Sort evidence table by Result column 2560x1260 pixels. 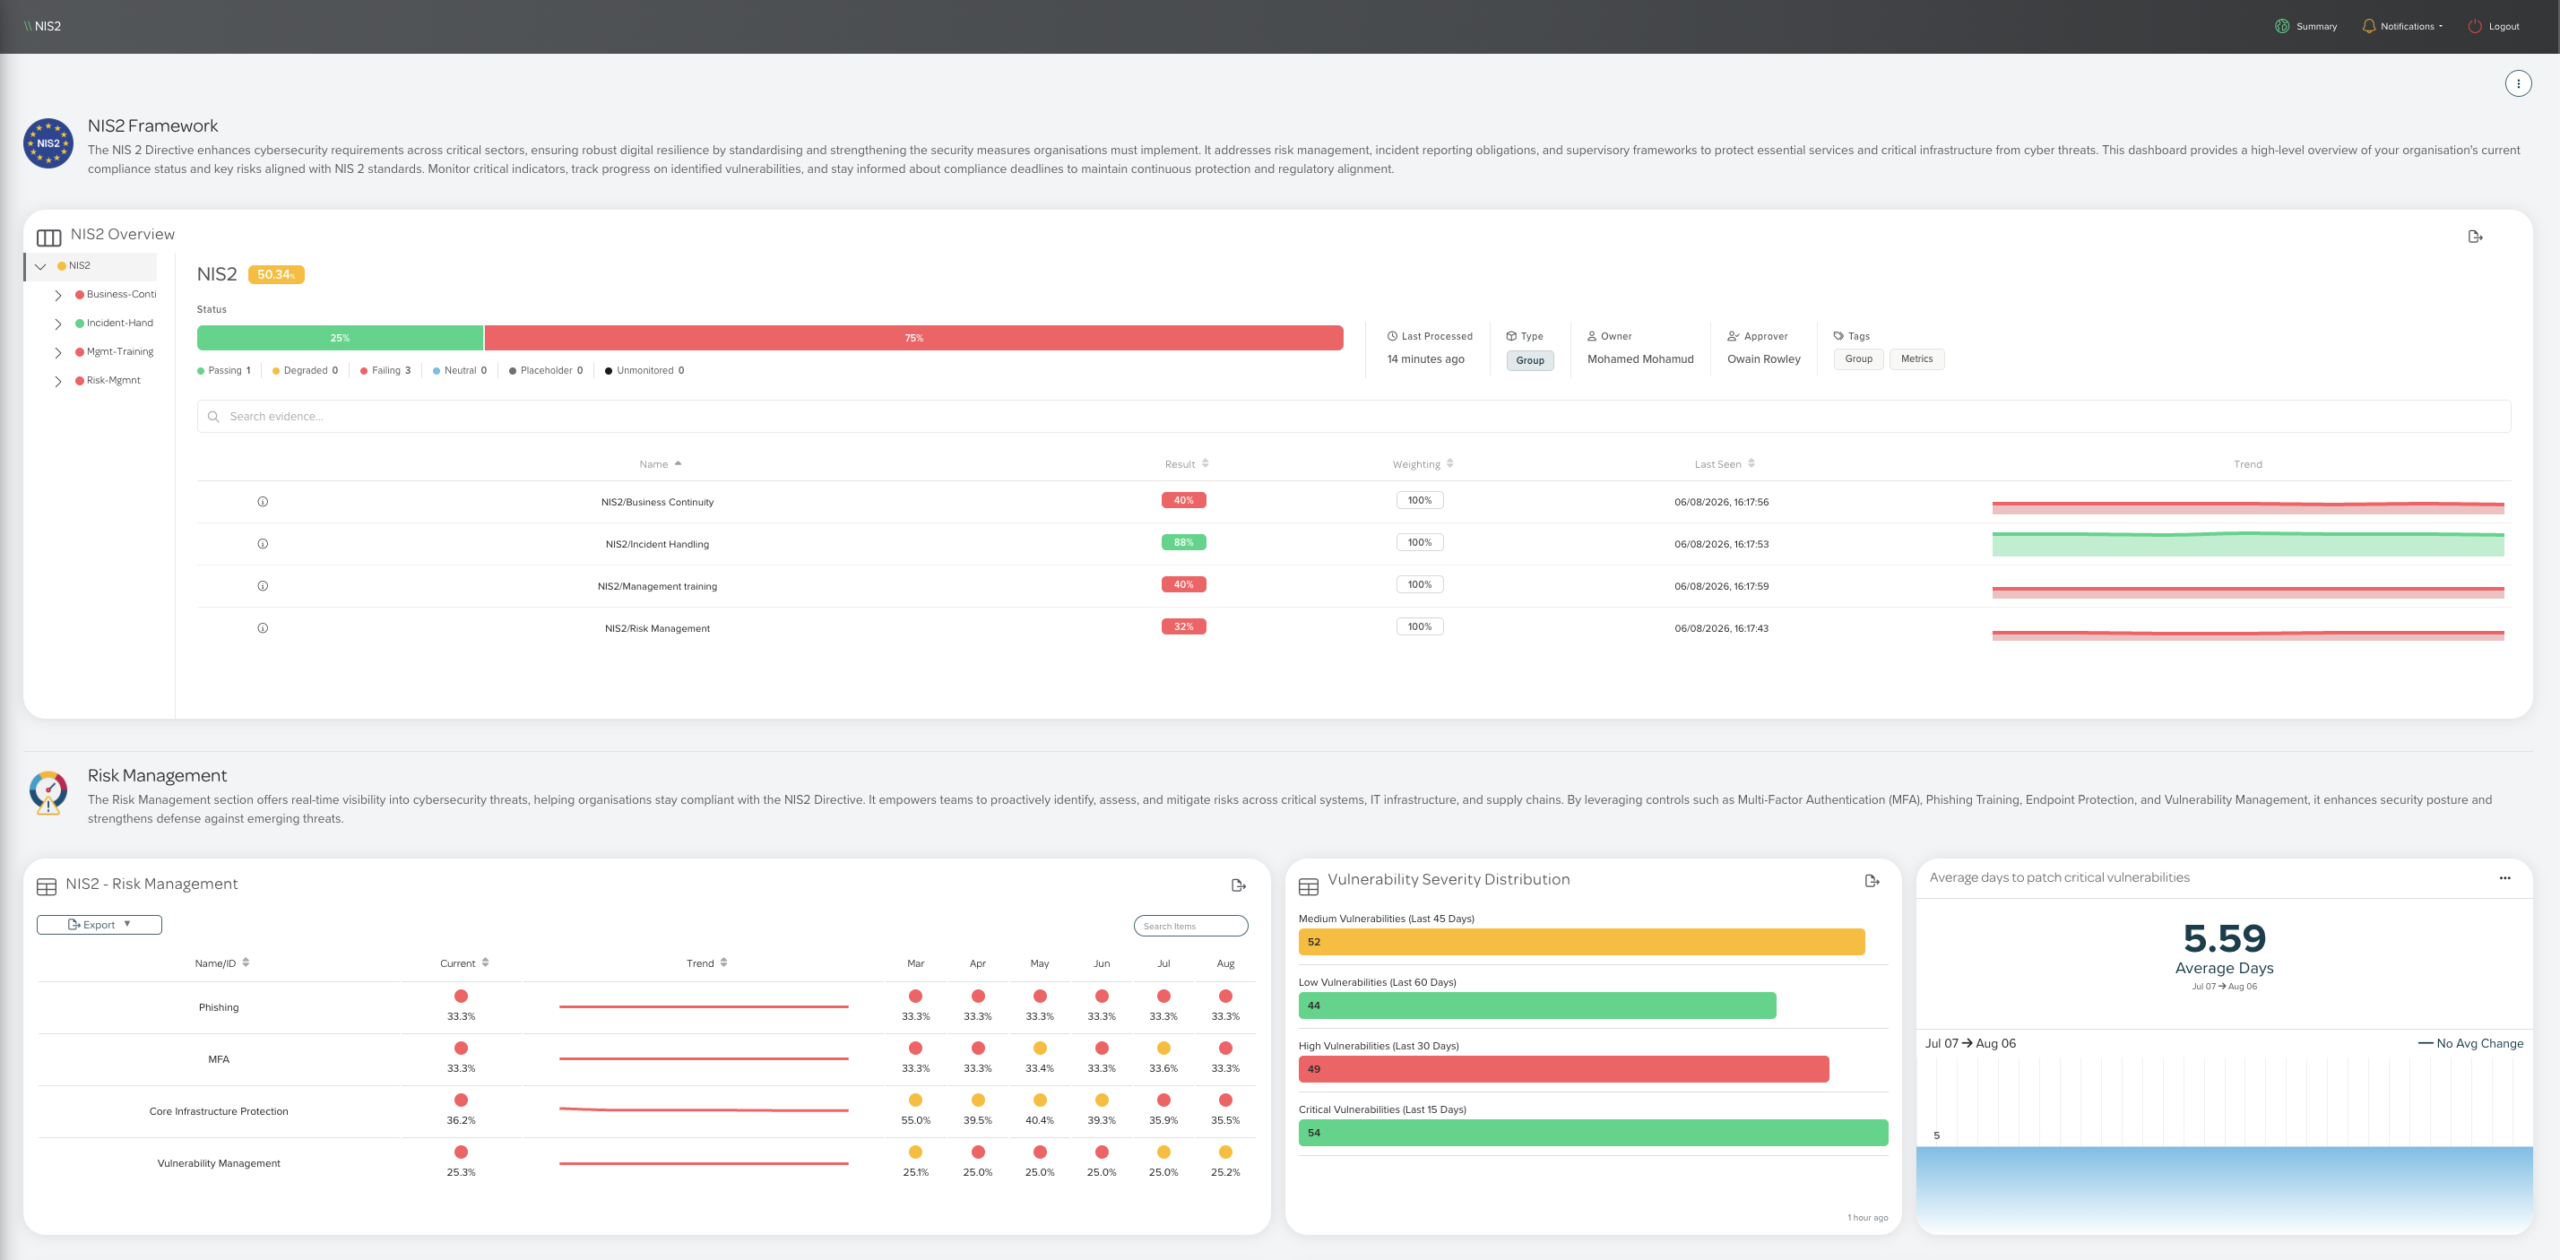tap(1186, 464)
